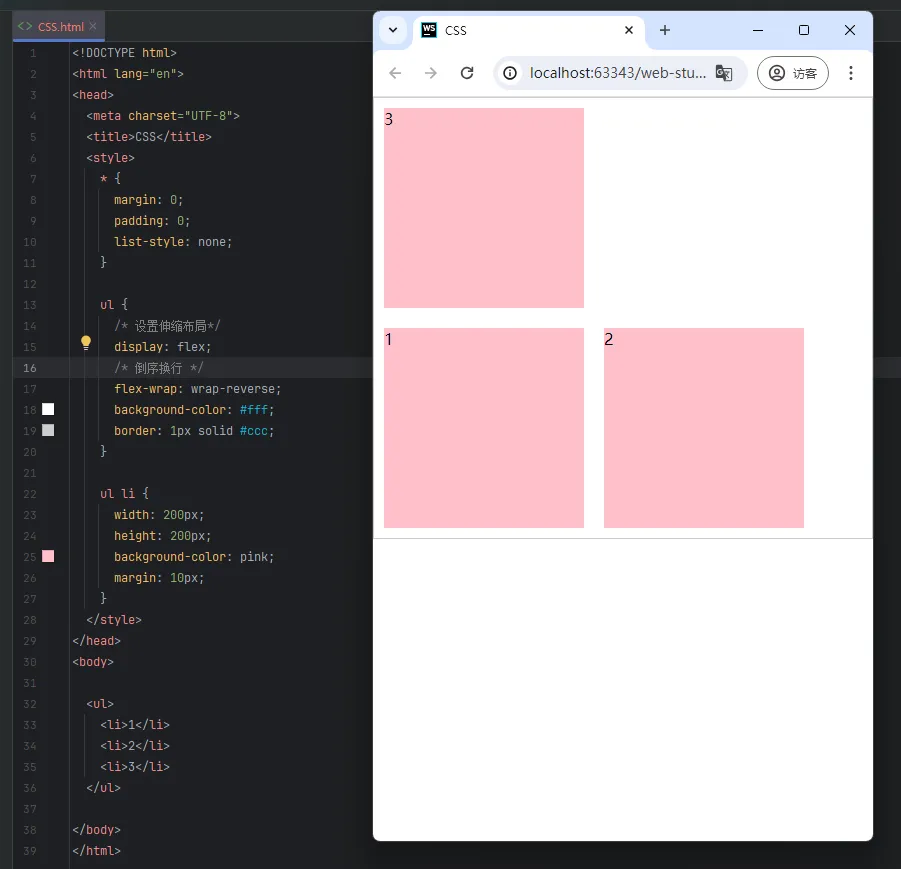Click the pink box labeled 2

tap(703, 428)
